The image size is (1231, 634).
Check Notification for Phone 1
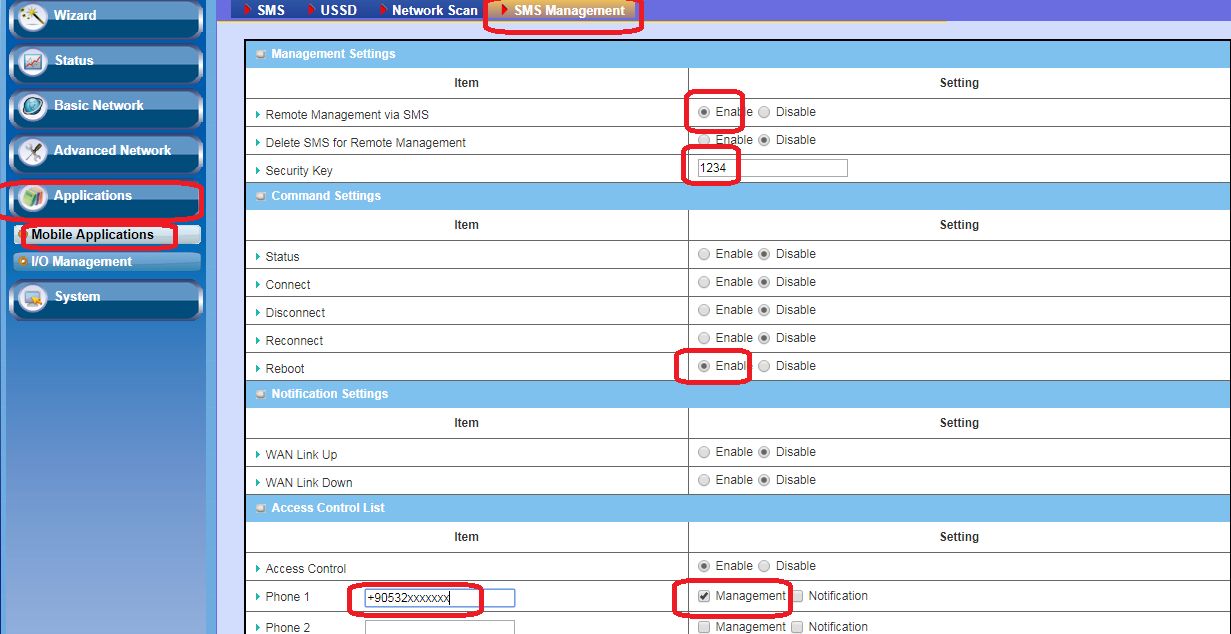pos(797,596)
